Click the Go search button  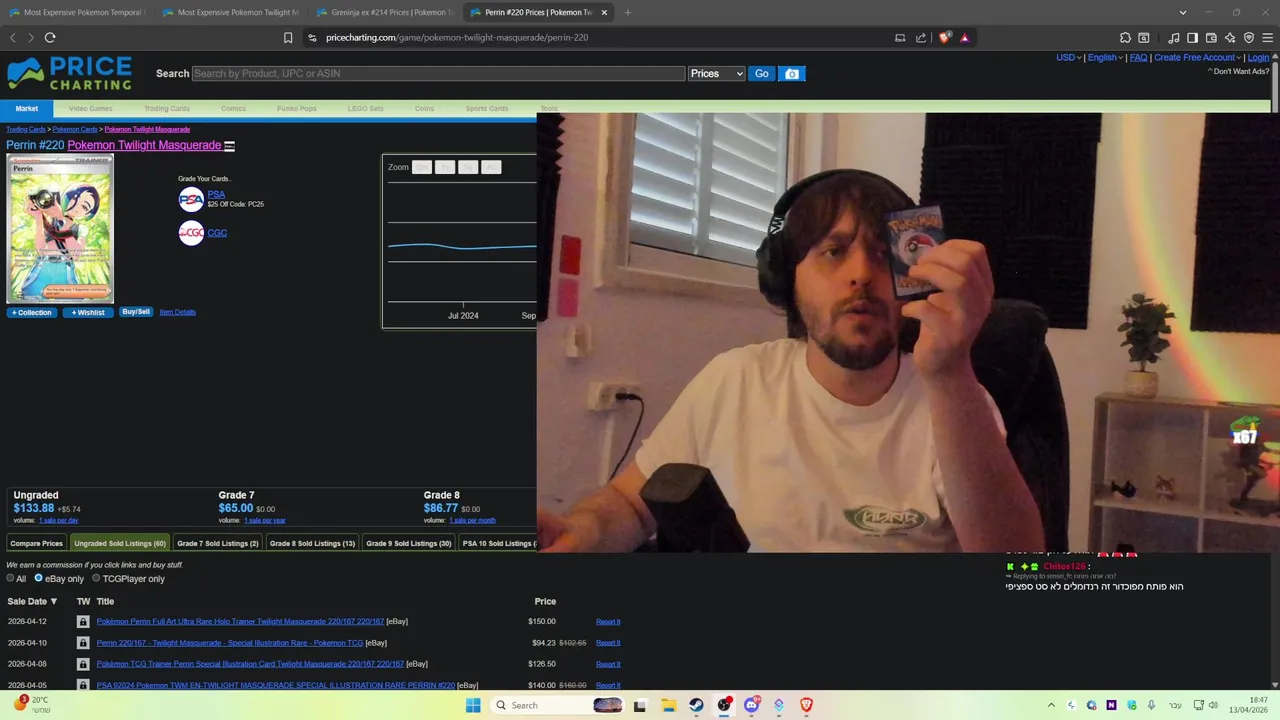click(x=762, y=73)
